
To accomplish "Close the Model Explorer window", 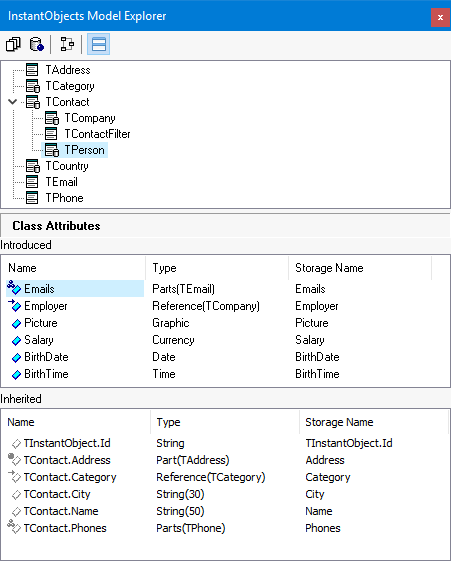I will (x=440, y=17).
